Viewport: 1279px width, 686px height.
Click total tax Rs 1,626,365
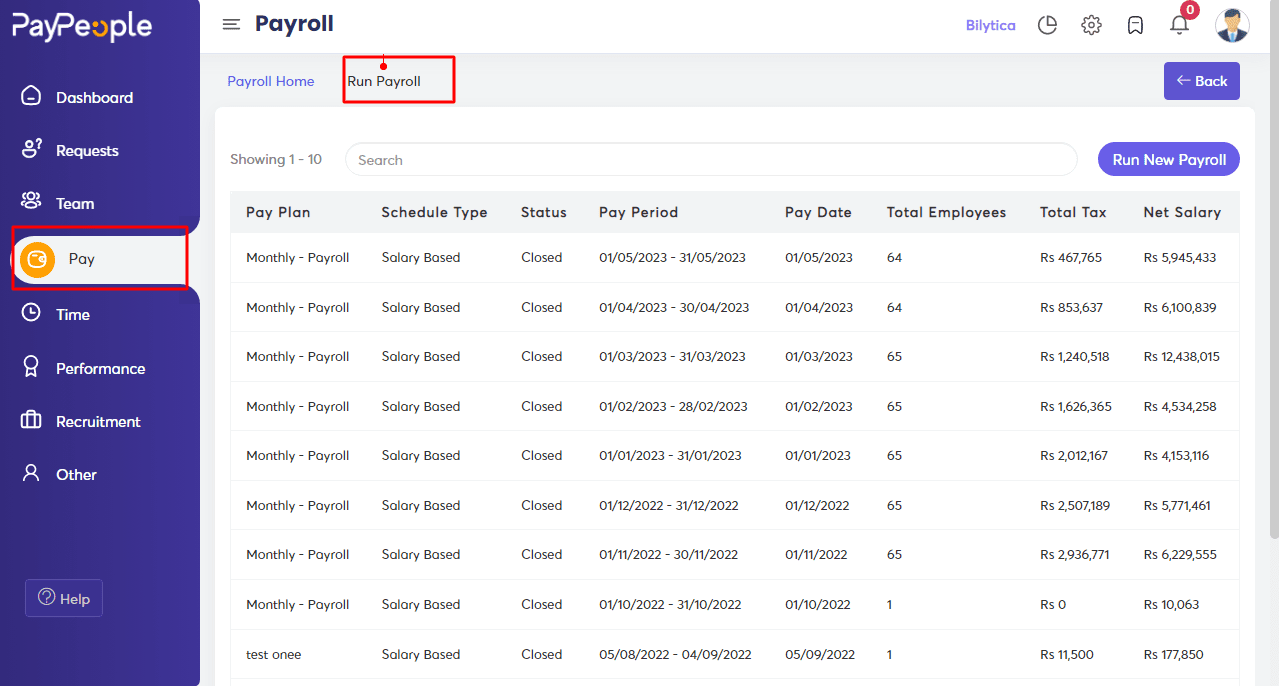[x=1076, y=407]
